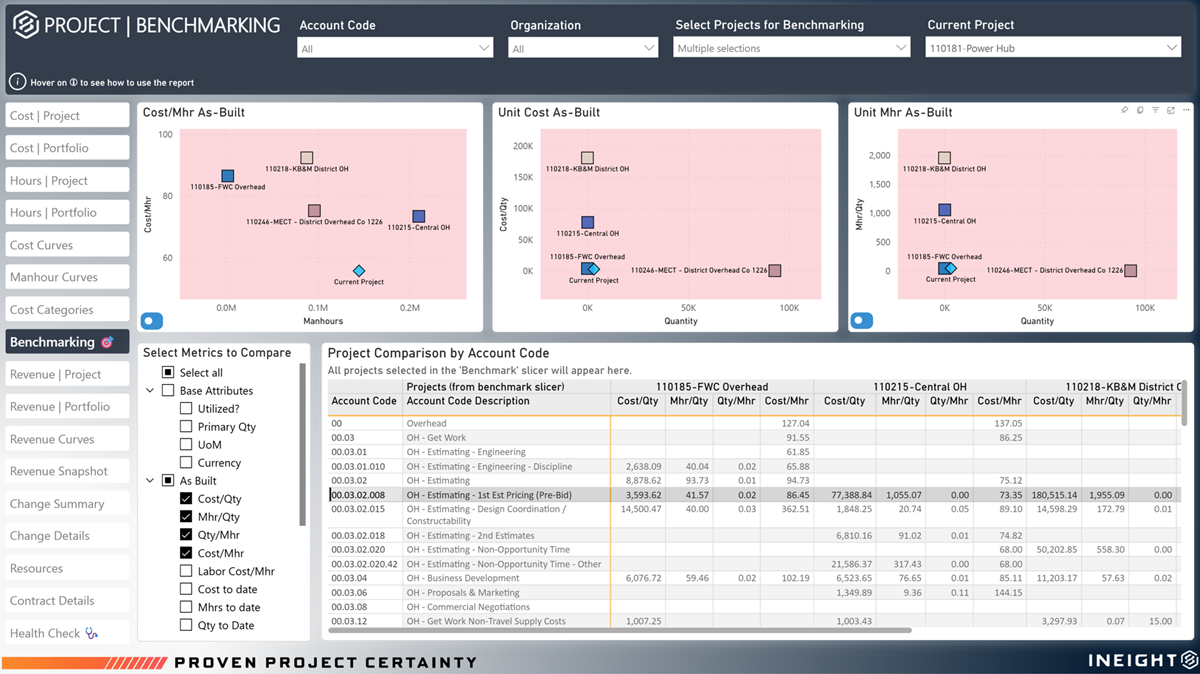
Task: Click the info icon beside the hover hint
Action: (16, 82)
